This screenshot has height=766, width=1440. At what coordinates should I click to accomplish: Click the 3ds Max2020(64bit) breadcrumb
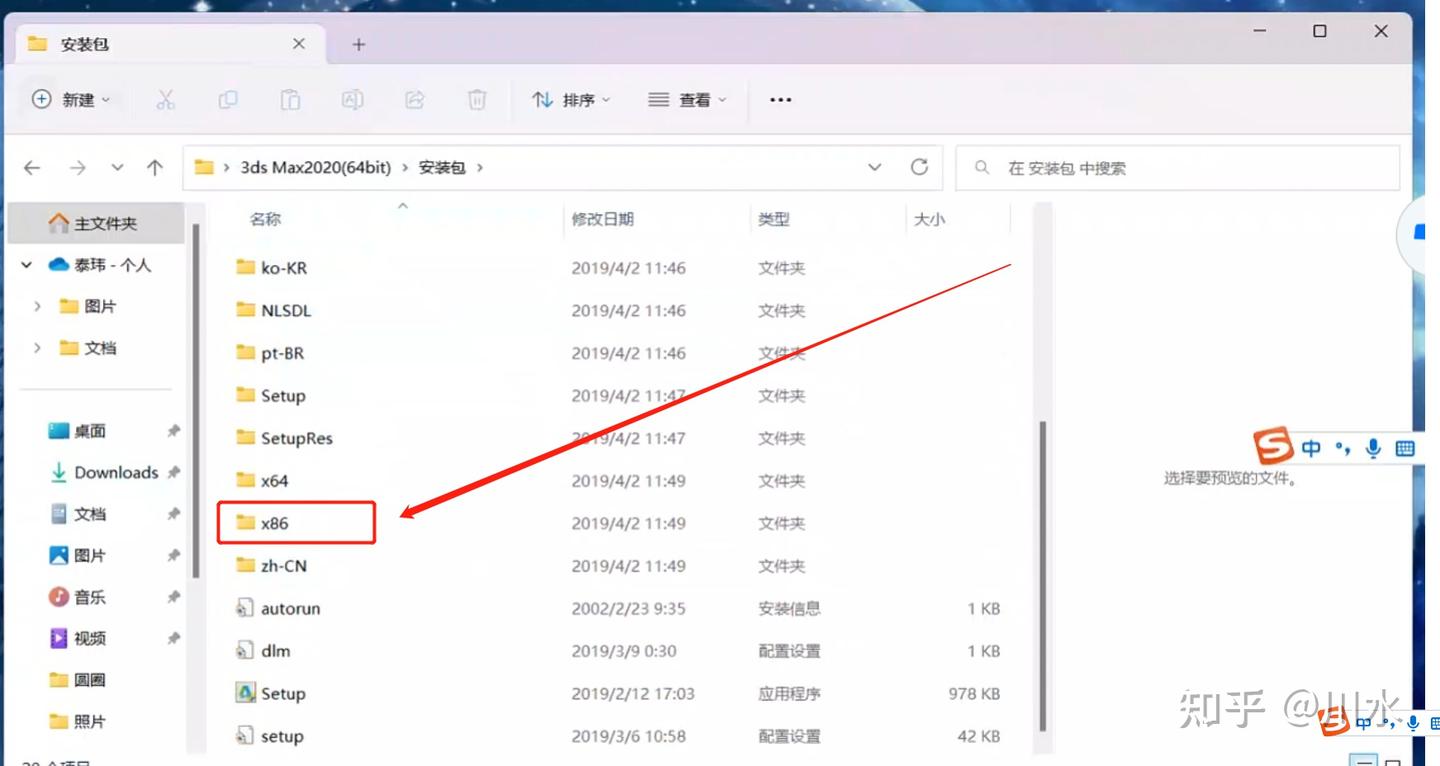[316, 168]
